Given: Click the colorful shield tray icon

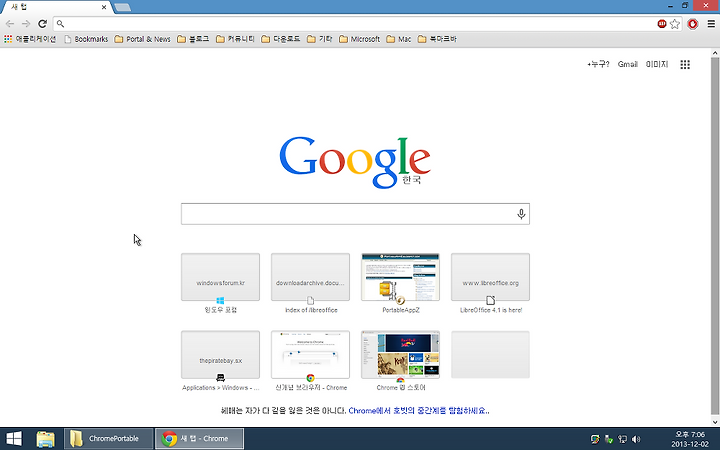Looking at the screenshot, I should [x=595, y=439].
